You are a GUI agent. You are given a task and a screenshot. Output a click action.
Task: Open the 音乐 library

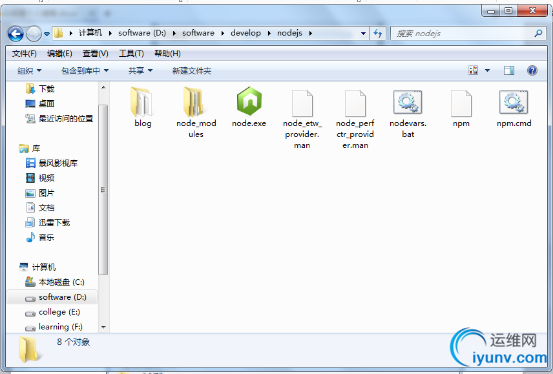pyautogui.click(x=40, y=237)
